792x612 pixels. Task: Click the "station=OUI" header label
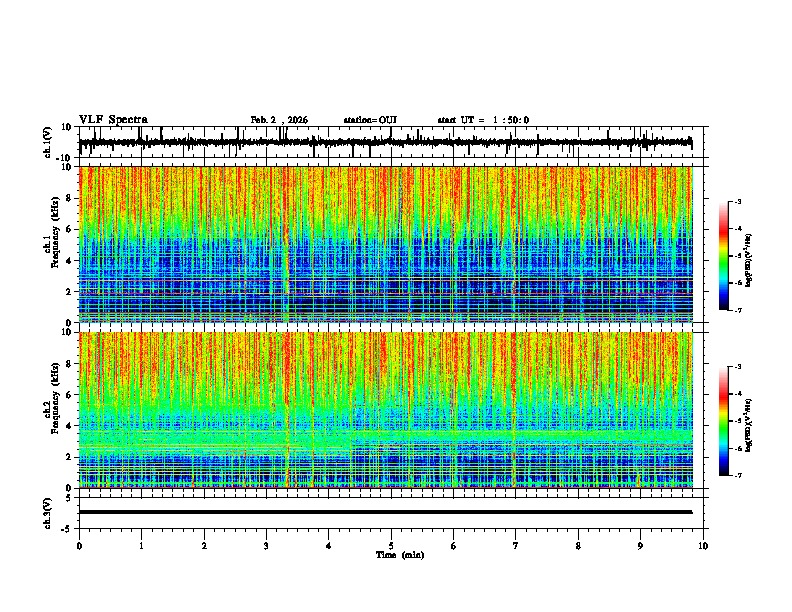click(x=370, y=120)
